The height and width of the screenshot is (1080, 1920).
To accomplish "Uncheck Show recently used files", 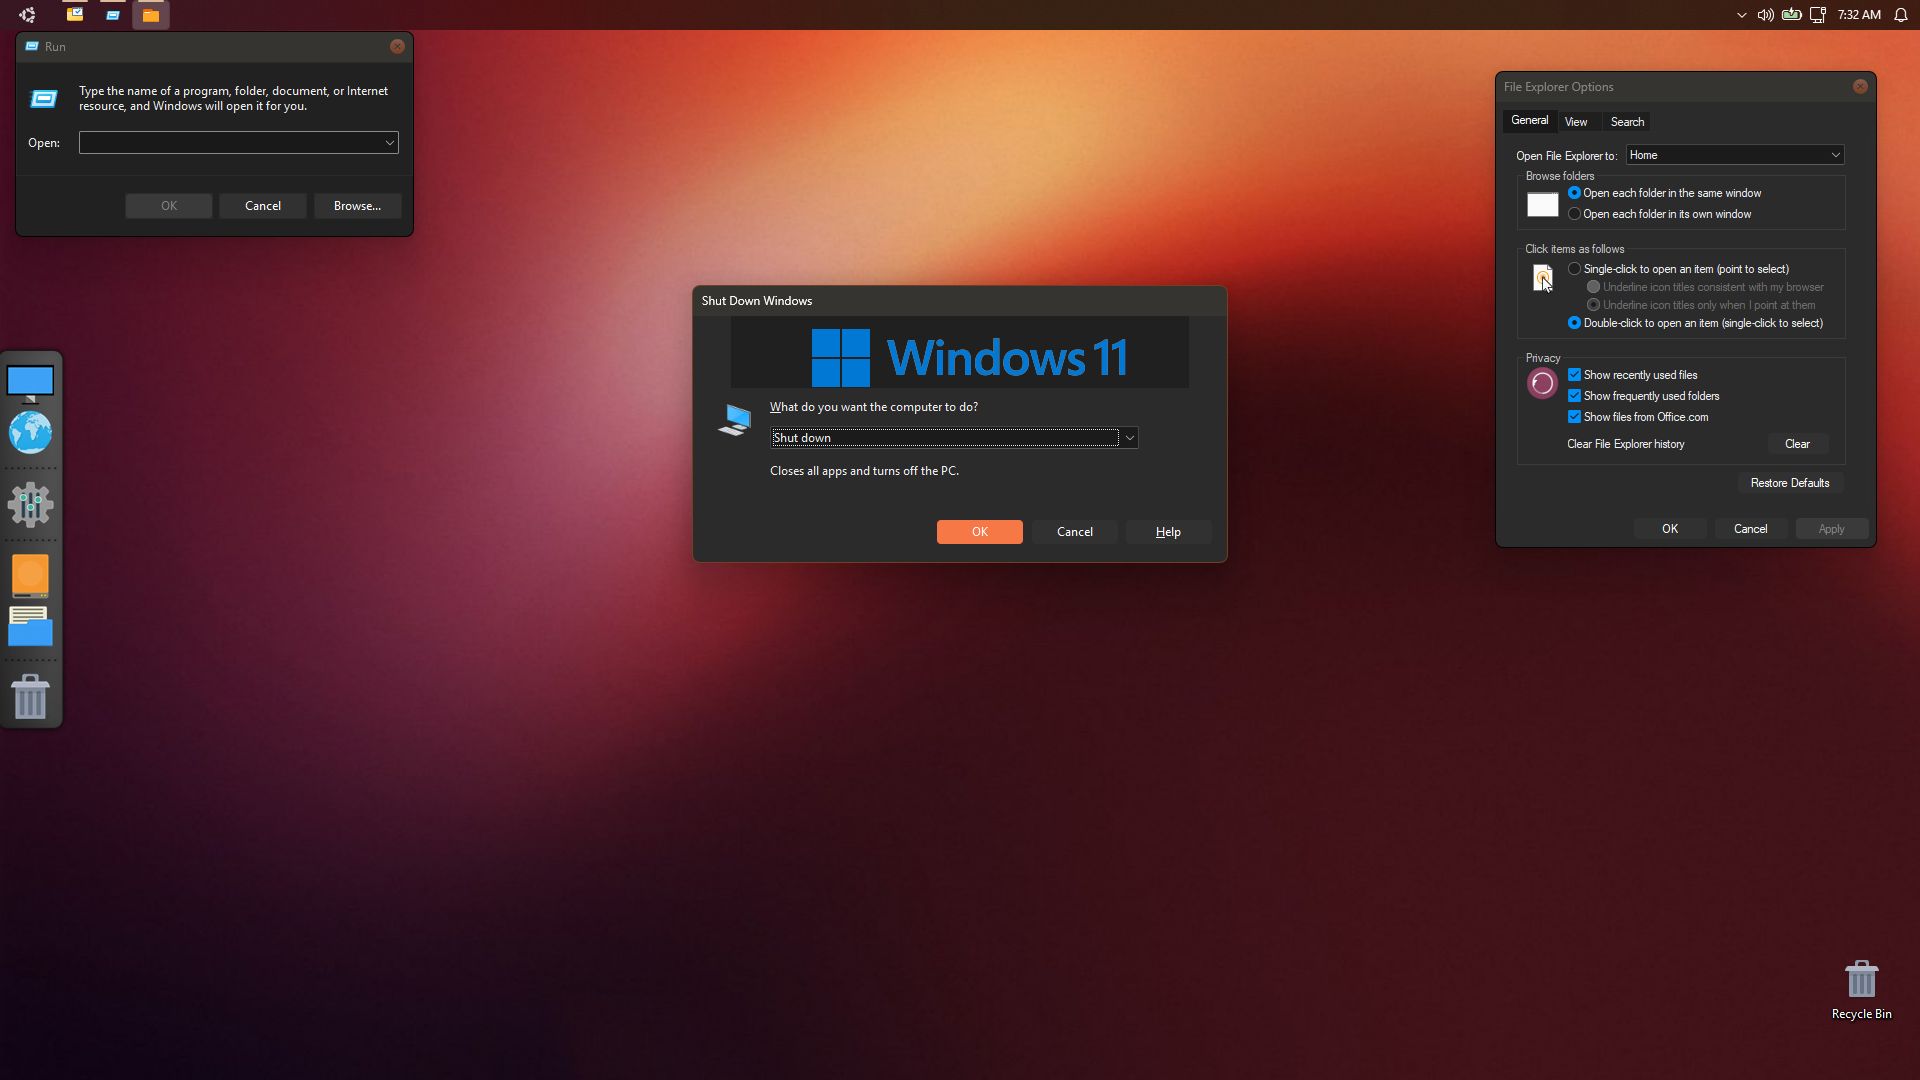I will coord(1574,375).
